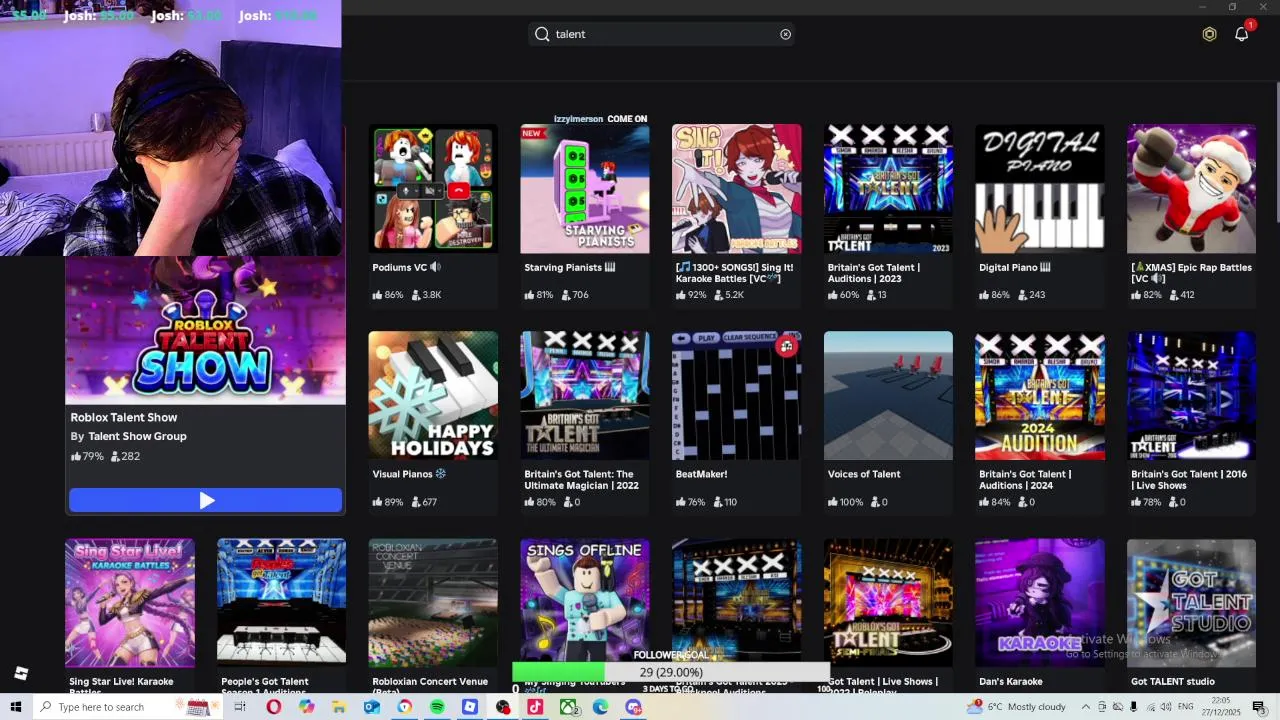Open the Starving Pianists game thumbnail
Screen dimensions: 1280x720
coord(585,188)
